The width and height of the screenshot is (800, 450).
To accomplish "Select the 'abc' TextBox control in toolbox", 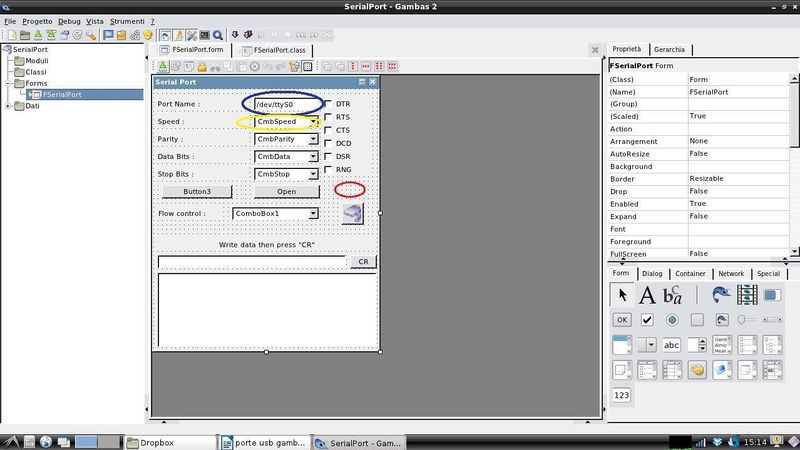I will pos(671,345).
